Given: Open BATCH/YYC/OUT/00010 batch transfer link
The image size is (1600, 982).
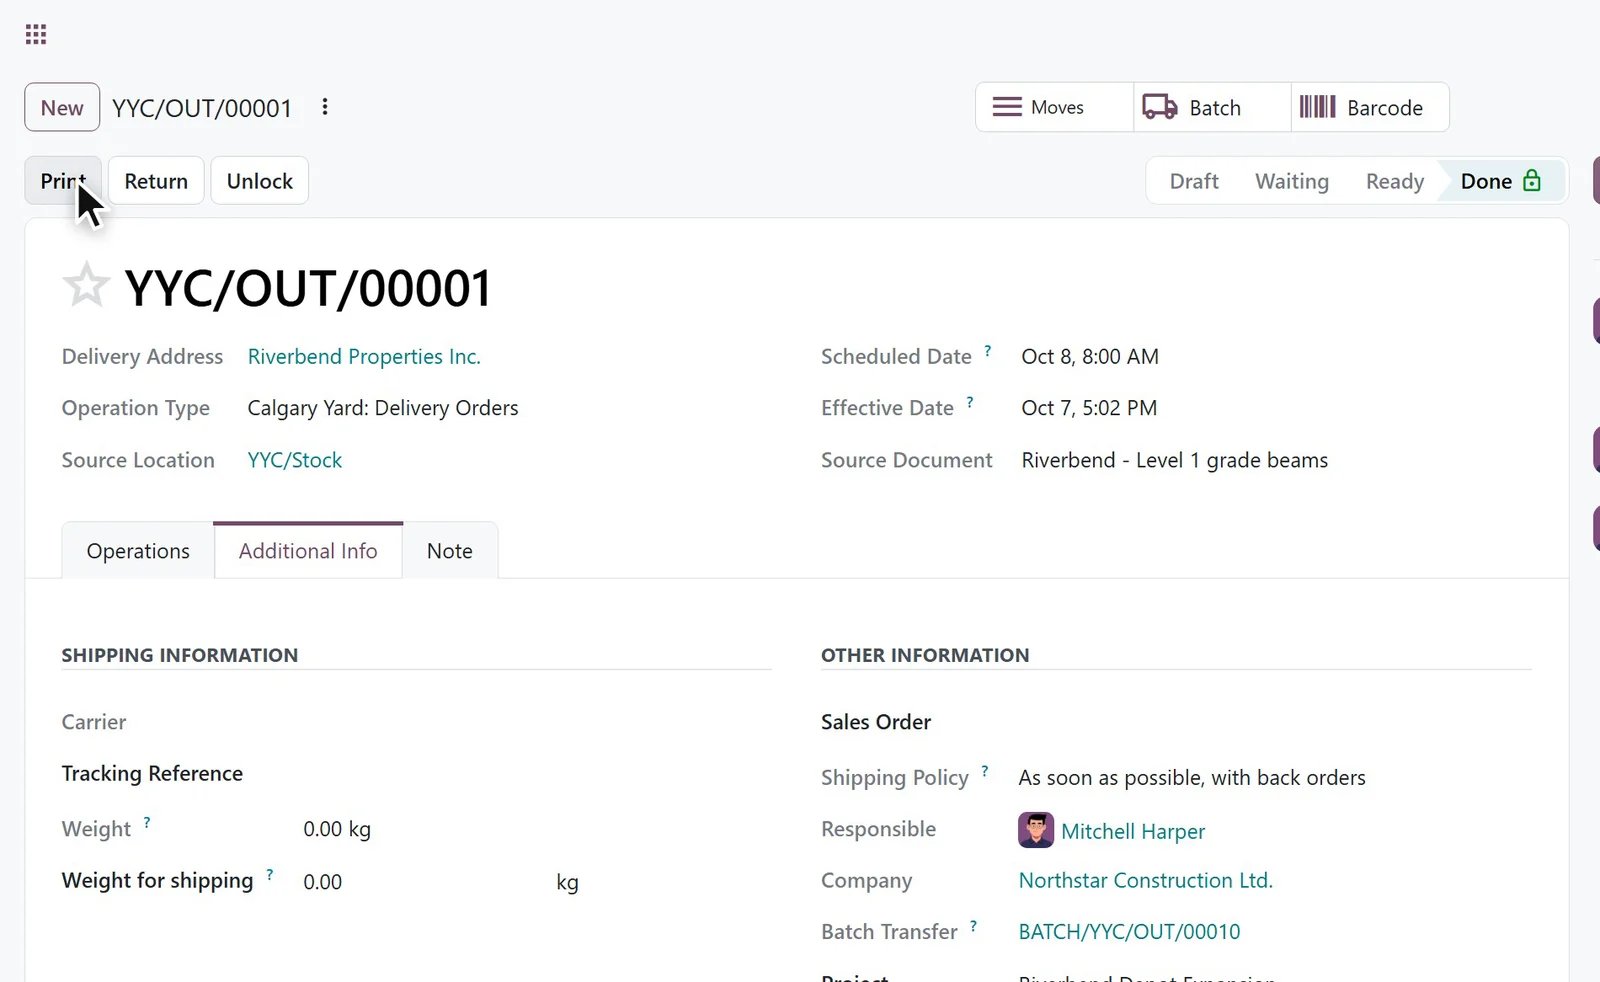Looking at the screenshot, I should click(1129, 932).
